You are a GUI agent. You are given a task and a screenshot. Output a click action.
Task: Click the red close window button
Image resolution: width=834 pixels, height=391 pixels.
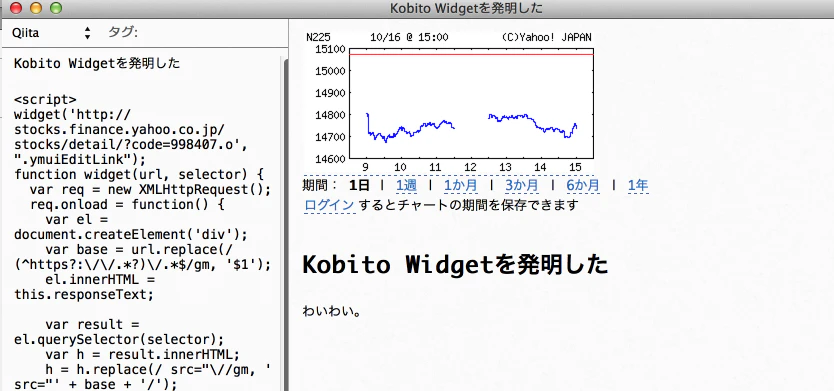click(x=16, y=8)
